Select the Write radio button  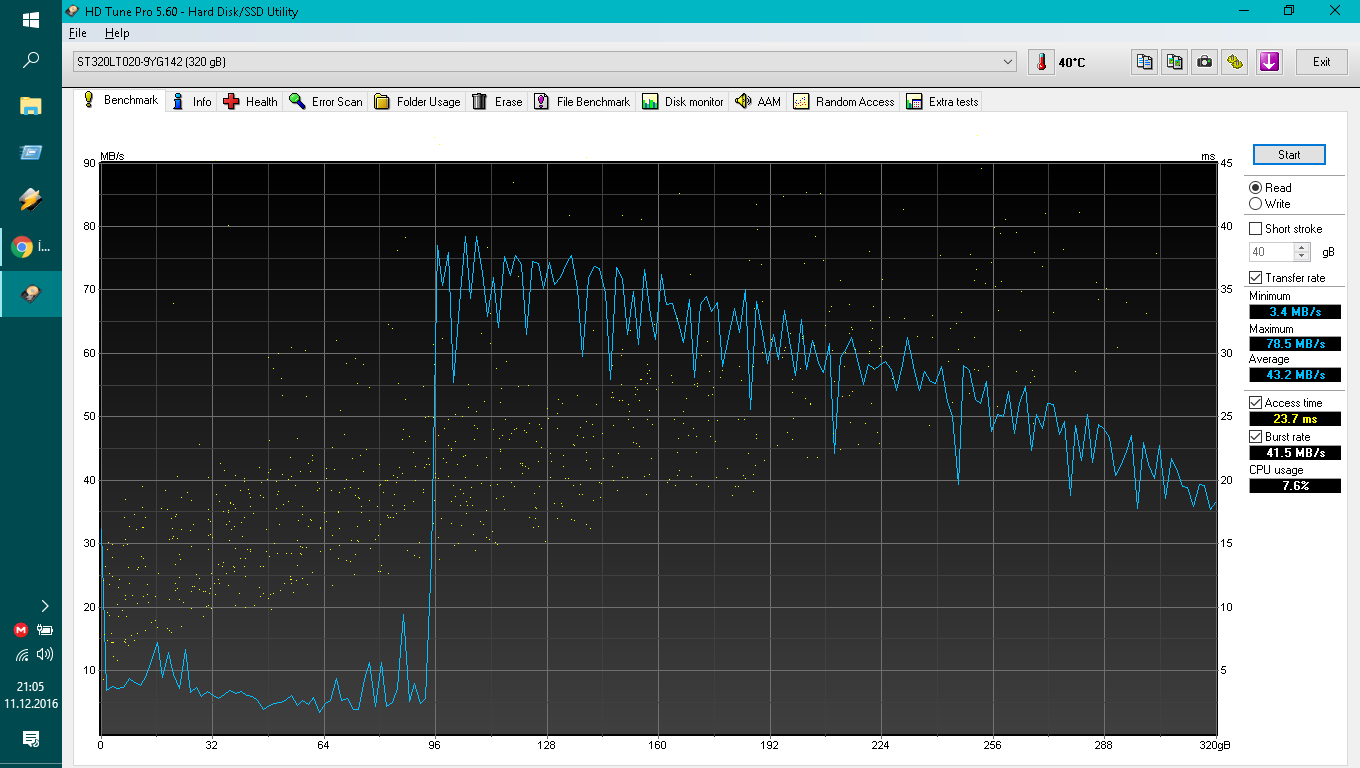pos(1255,204)
